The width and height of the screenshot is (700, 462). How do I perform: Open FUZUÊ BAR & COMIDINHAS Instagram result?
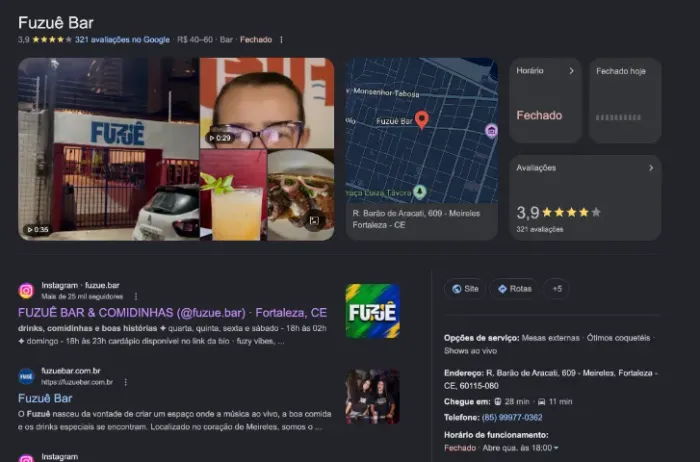[172, 313]
